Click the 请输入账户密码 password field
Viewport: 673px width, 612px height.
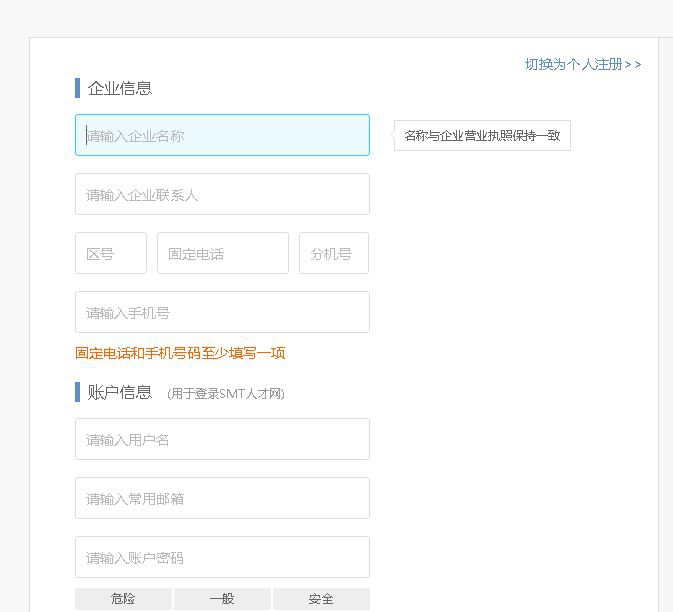pyautogui.click(x=222, y=557)
